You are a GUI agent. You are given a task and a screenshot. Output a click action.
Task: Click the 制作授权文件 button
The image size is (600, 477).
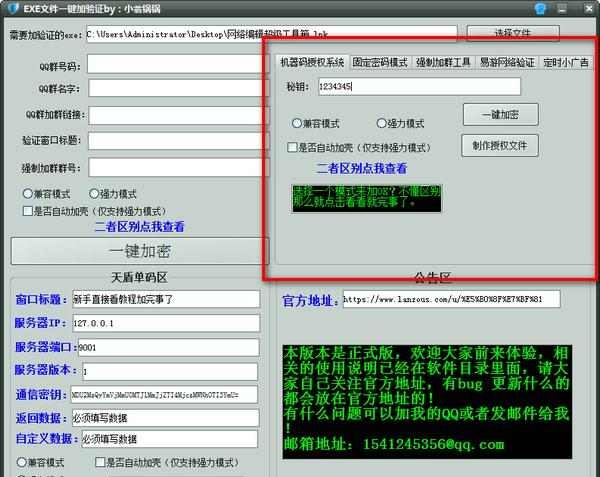500,145
